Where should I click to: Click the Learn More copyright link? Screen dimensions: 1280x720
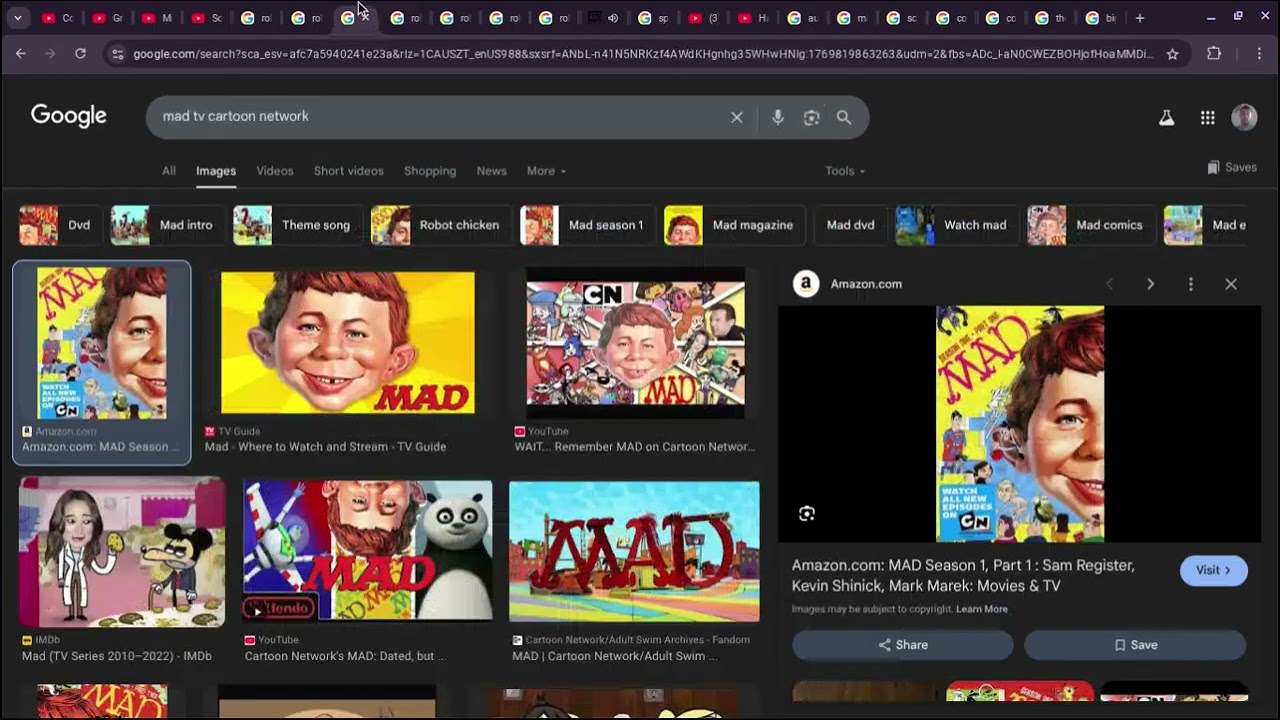pyautogui.click(x=982, y=609)
